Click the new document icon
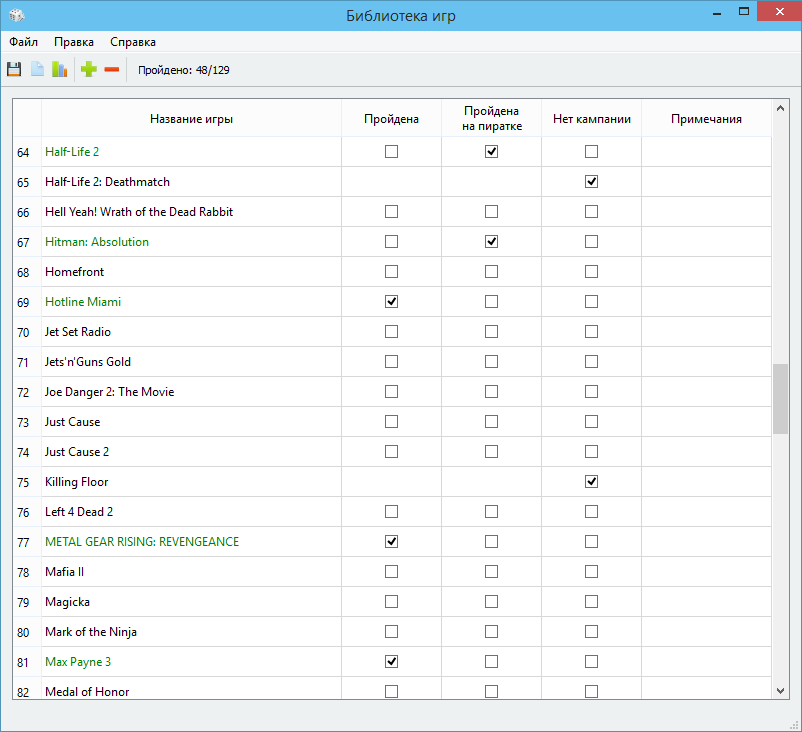This screenshot has height=732, width=802. click(x=37, y=69)
